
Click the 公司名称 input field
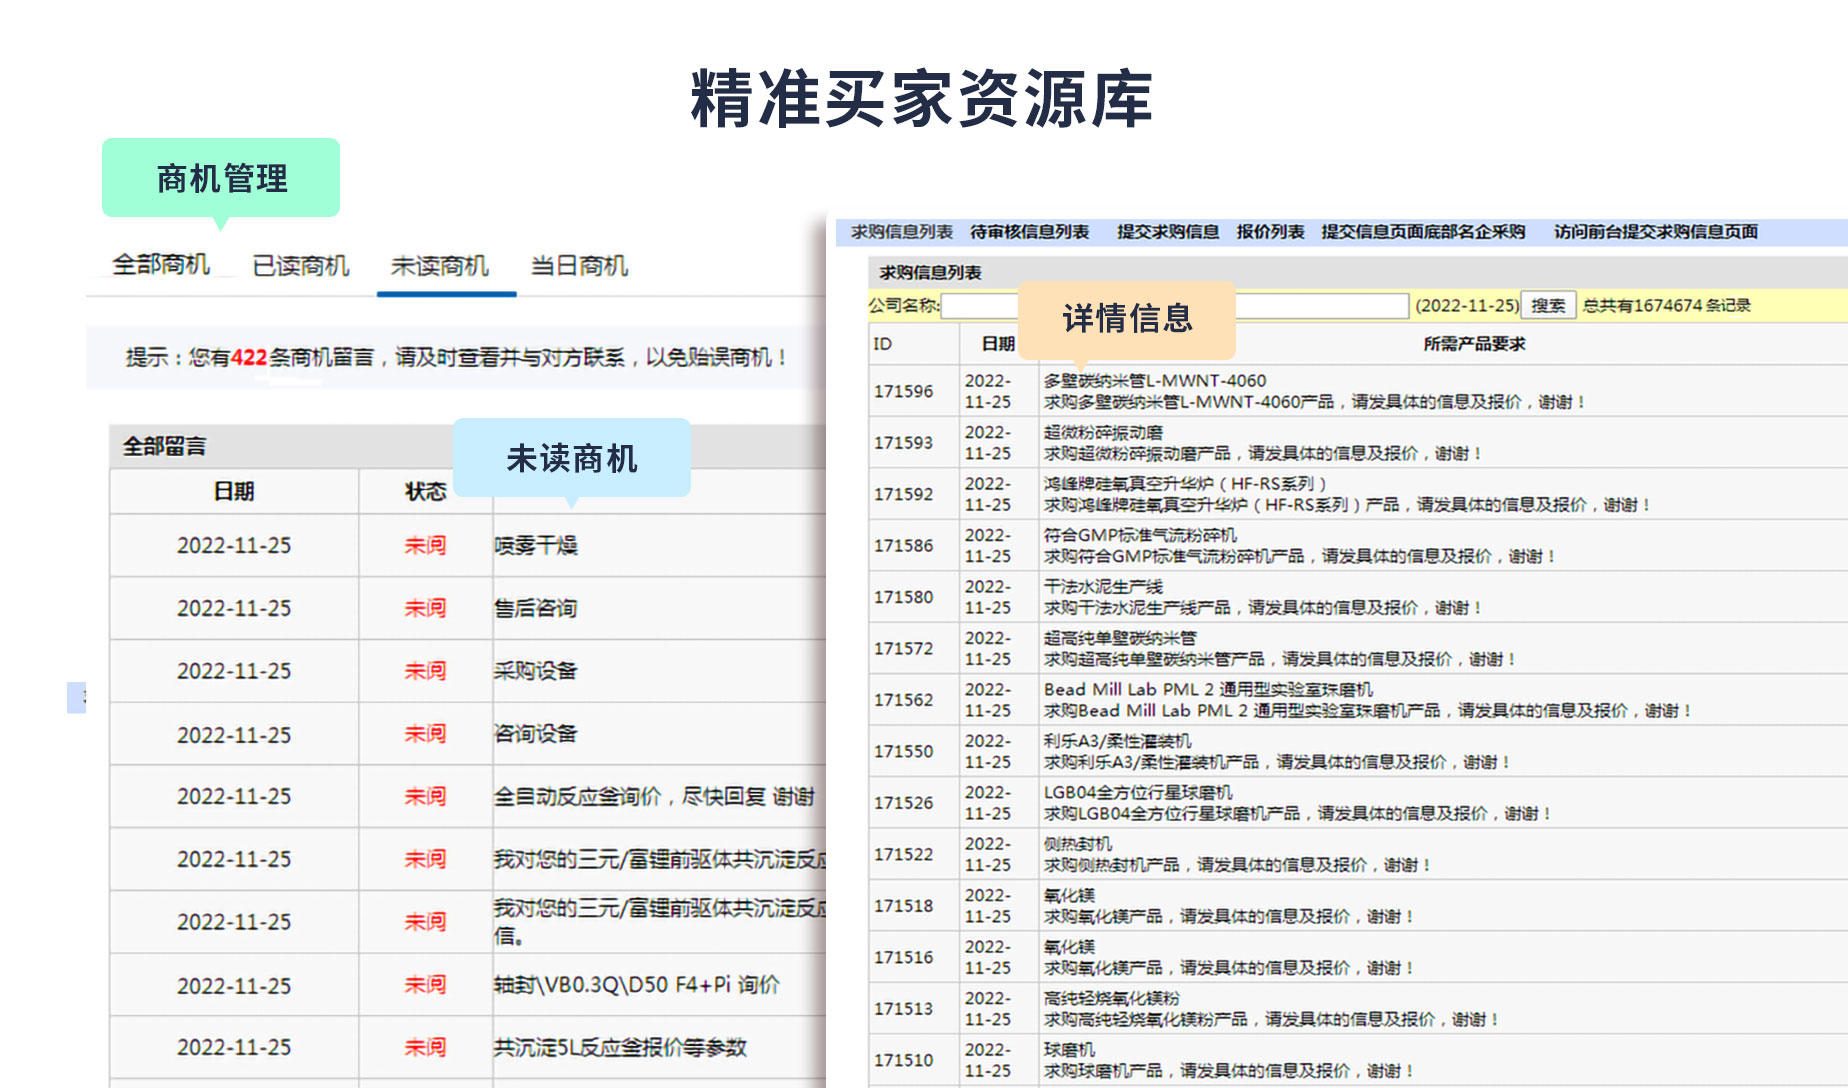[x=980, y=306]
